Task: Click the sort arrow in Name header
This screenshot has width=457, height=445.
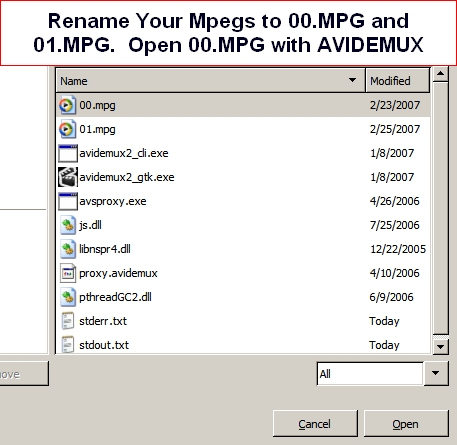Action: click(x=352, y=80)
